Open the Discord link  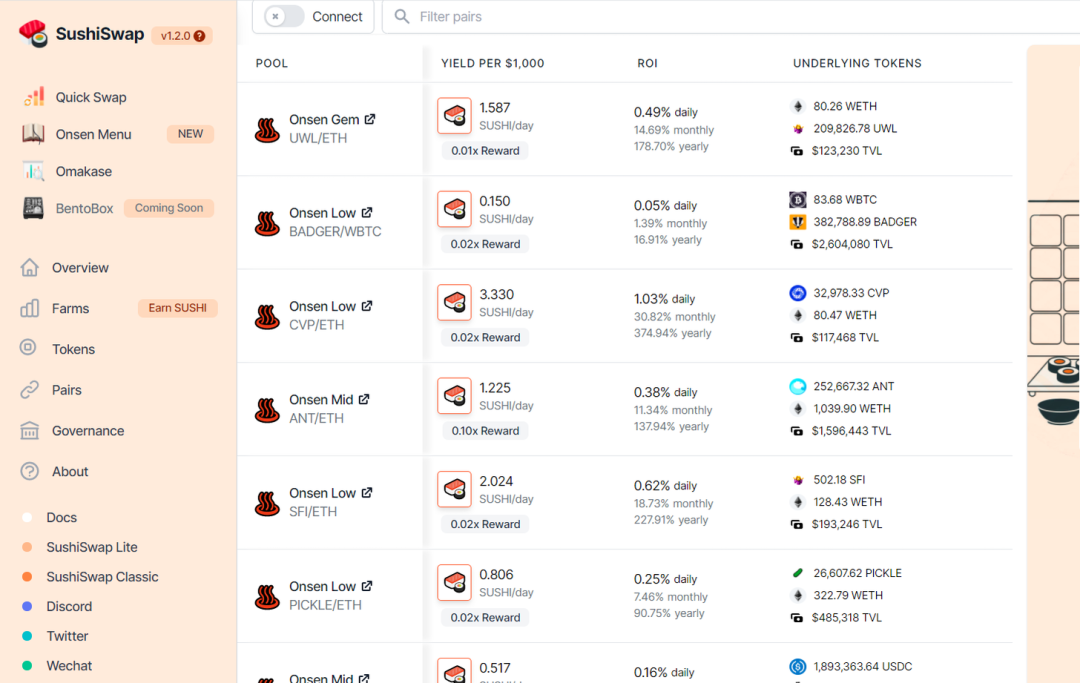tap(69, 607)
